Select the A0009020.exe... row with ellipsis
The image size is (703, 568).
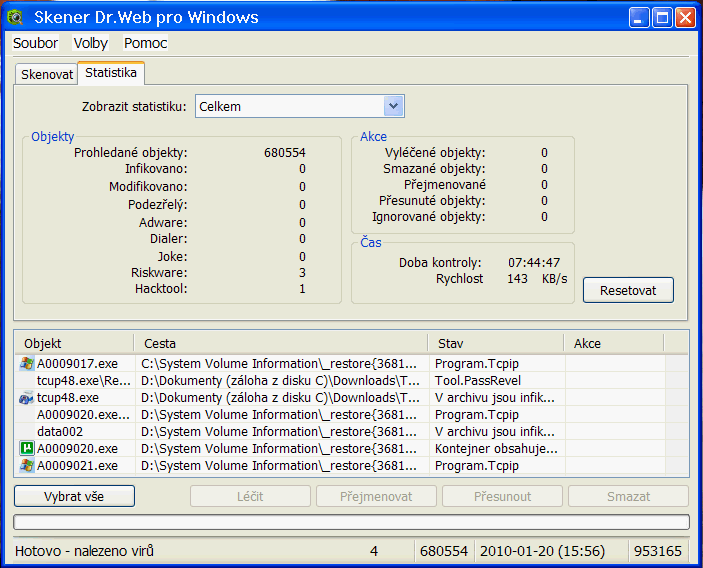coord(352,415)
